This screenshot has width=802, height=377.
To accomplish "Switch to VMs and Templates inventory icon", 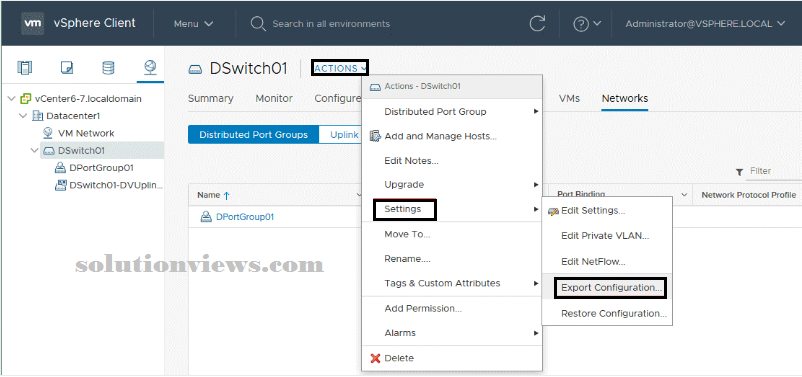I will pos(67,68).
